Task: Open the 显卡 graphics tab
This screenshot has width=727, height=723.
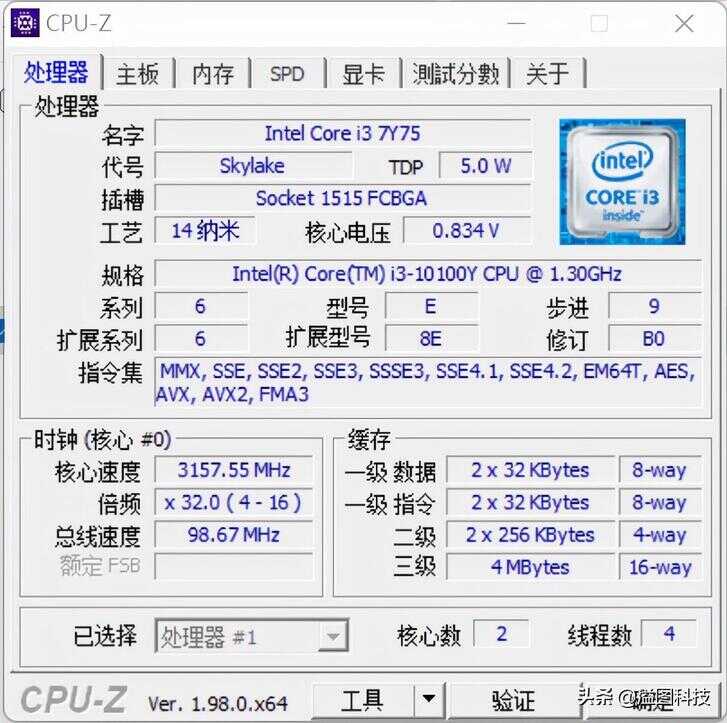Action: (364, 74)
